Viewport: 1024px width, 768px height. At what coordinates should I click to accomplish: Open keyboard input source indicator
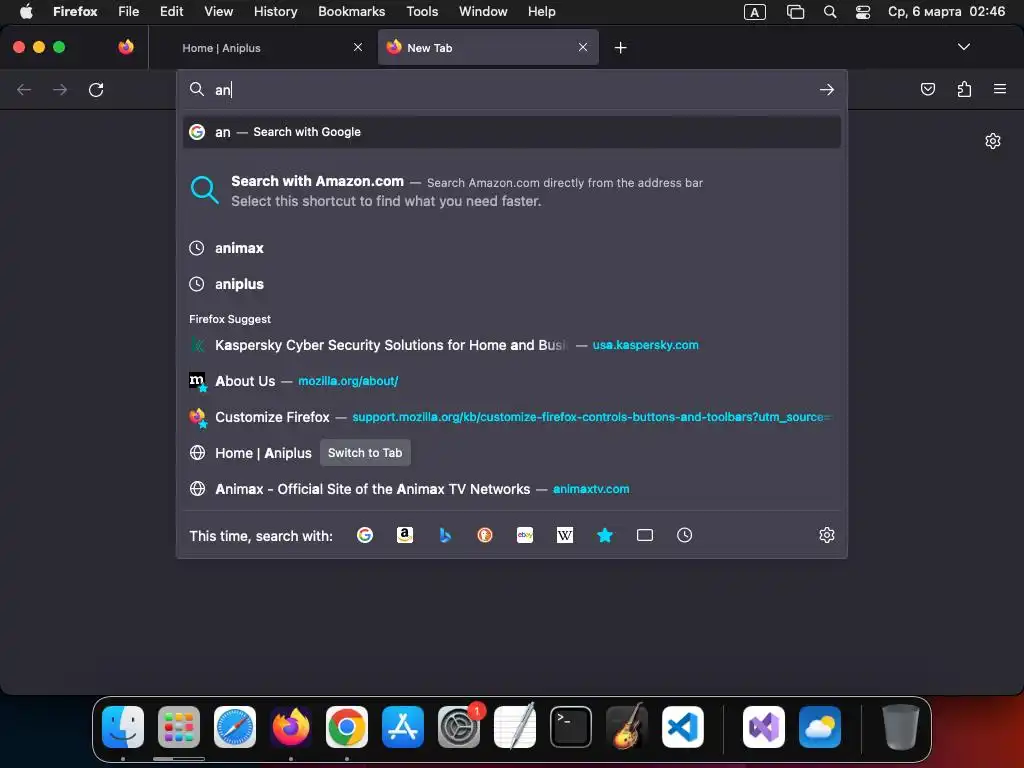[754, 12]
